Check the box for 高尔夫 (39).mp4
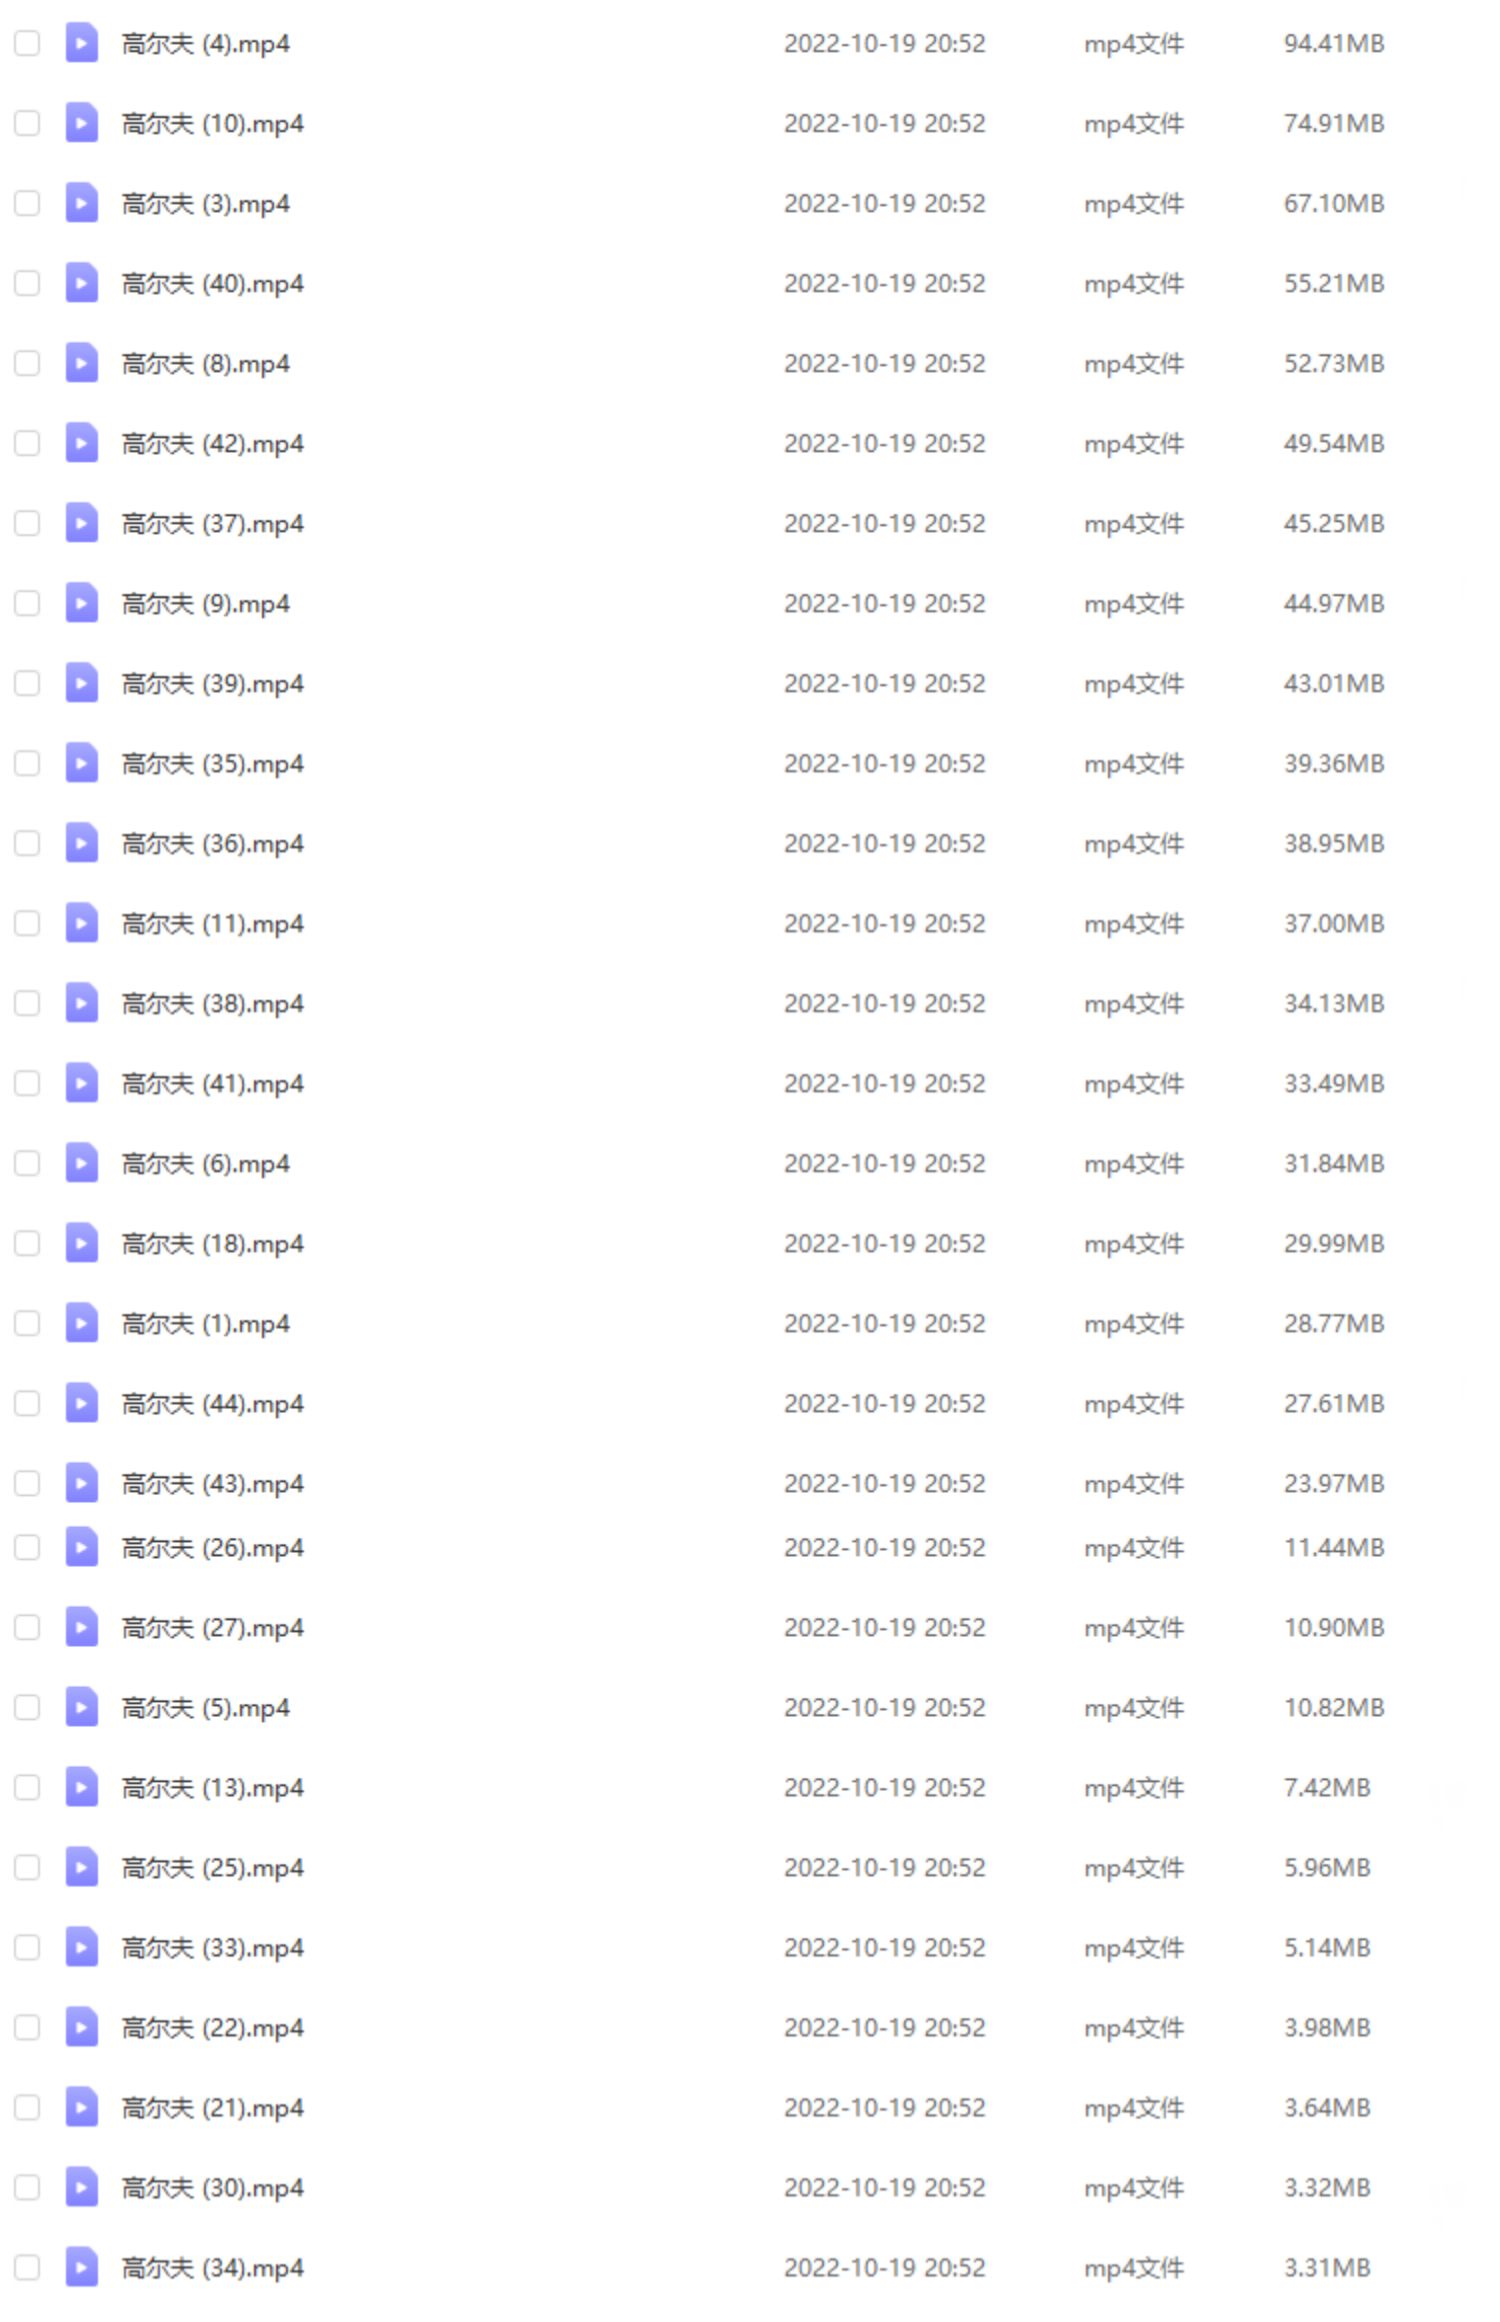The height and width of the screenshot is (2322, 1500). point(27,683)
